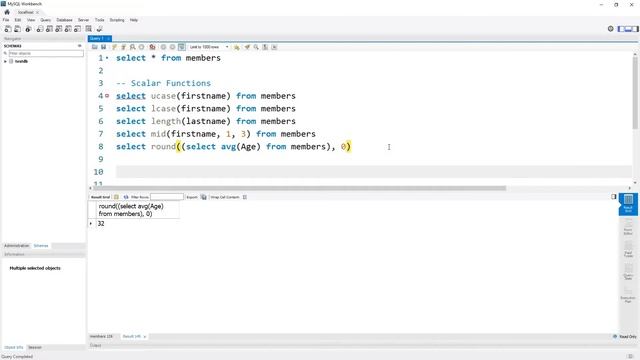
Task: Create new view toolbar icon
Action: tap(58, 29)
